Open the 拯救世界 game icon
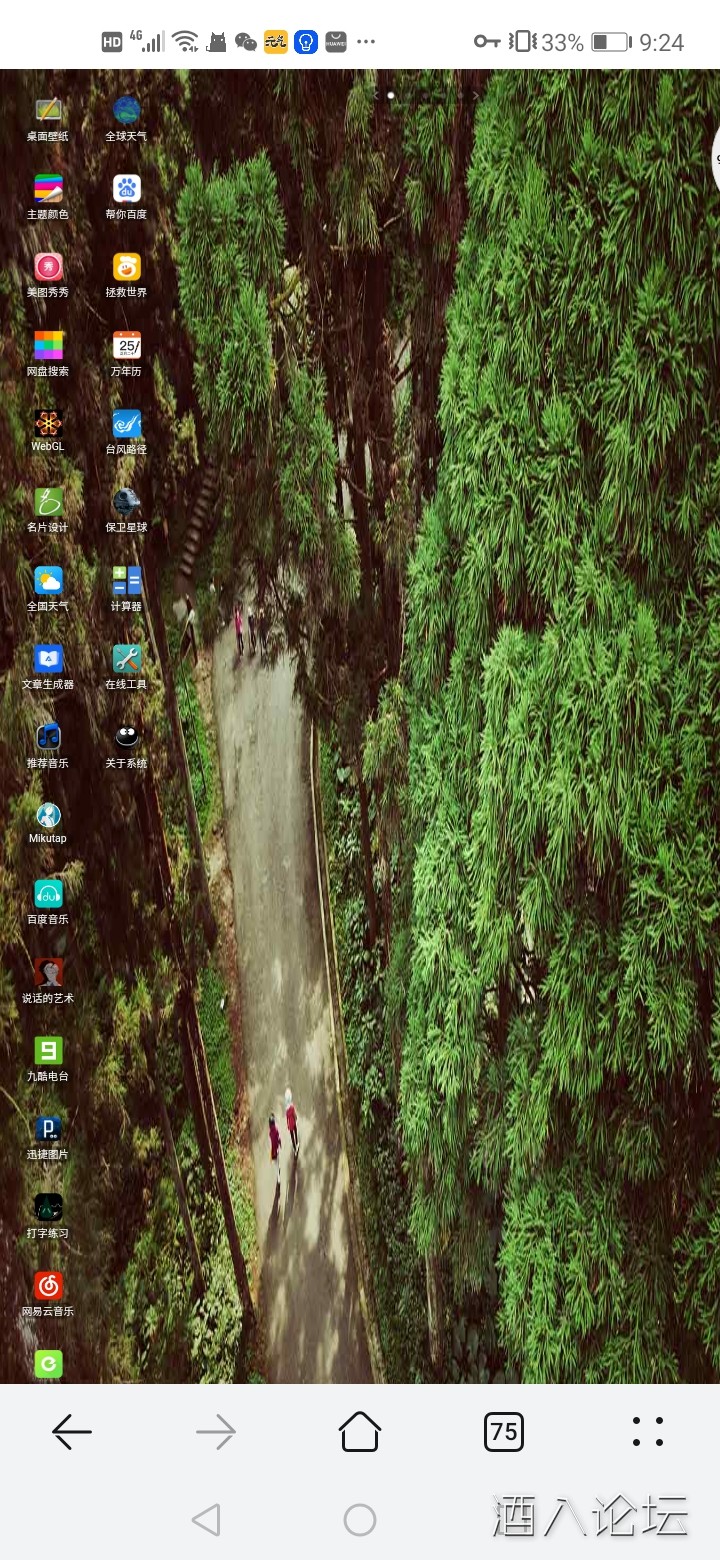 [126, 267]
